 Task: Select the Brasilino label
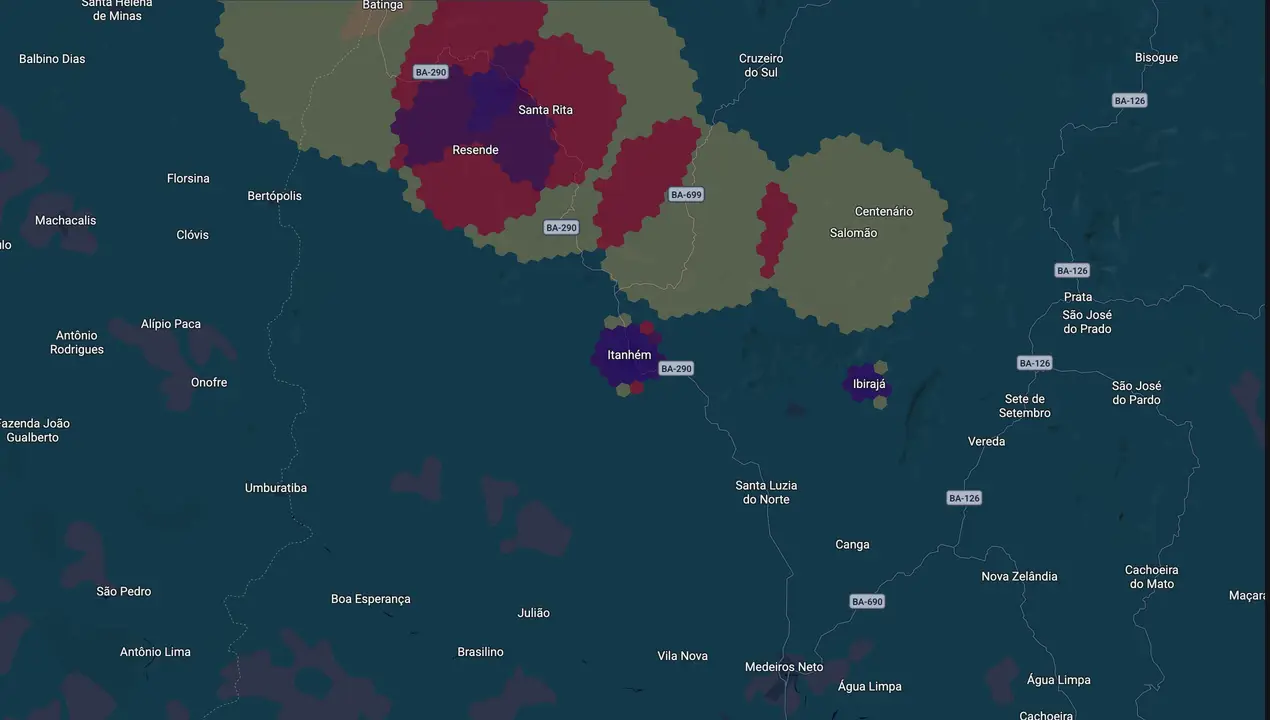point(480,652)
